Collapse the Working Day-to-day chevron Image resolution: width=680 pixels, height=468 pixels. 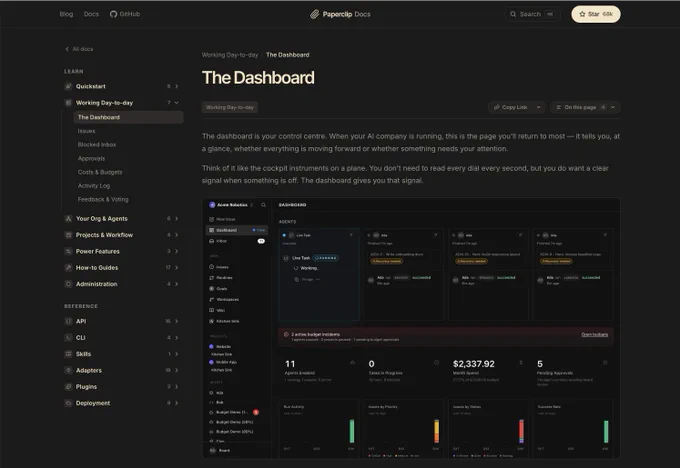[177, 103]
